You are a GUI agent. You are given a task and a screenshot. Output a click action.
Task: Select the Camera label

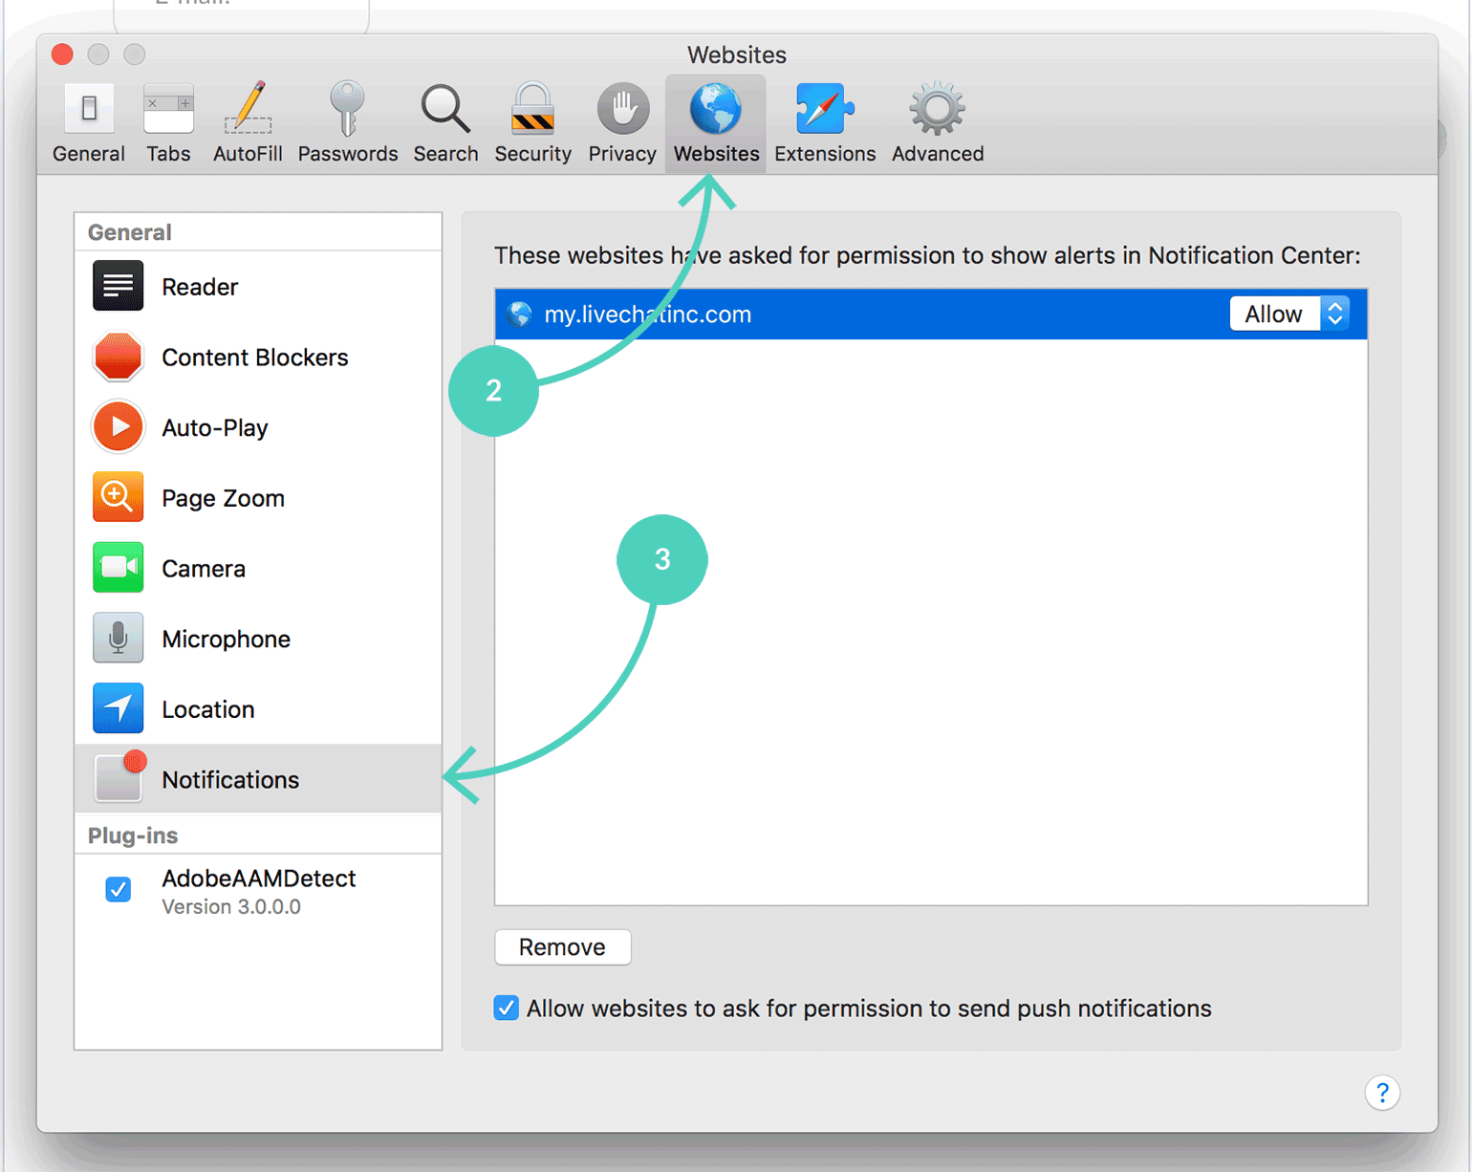pos(204,569)
